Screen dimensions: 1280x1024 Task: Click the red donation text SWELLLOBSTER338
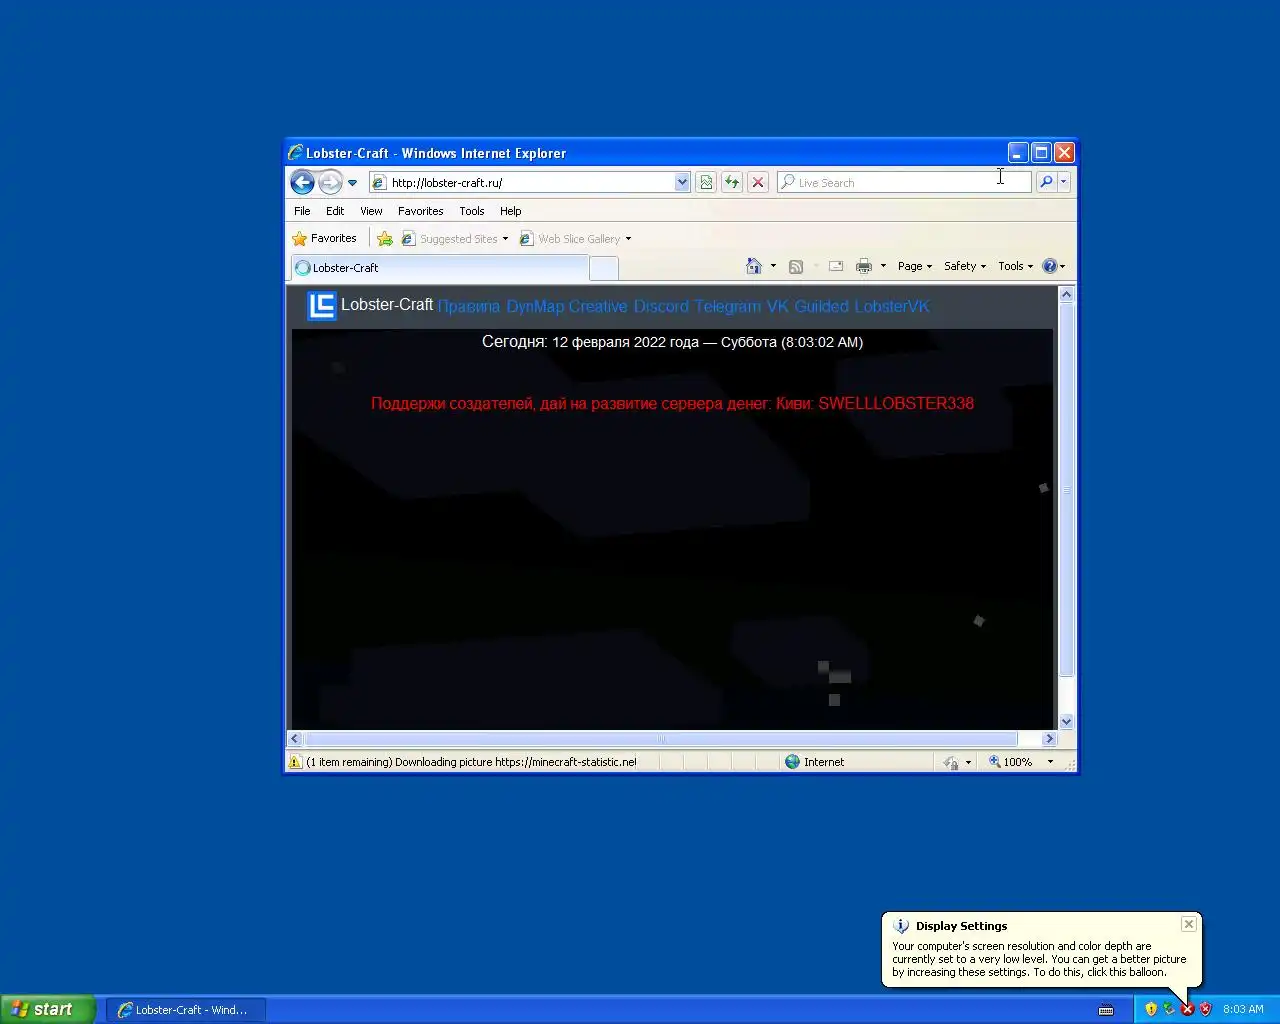pyautogui.click(x=672, y=403)
